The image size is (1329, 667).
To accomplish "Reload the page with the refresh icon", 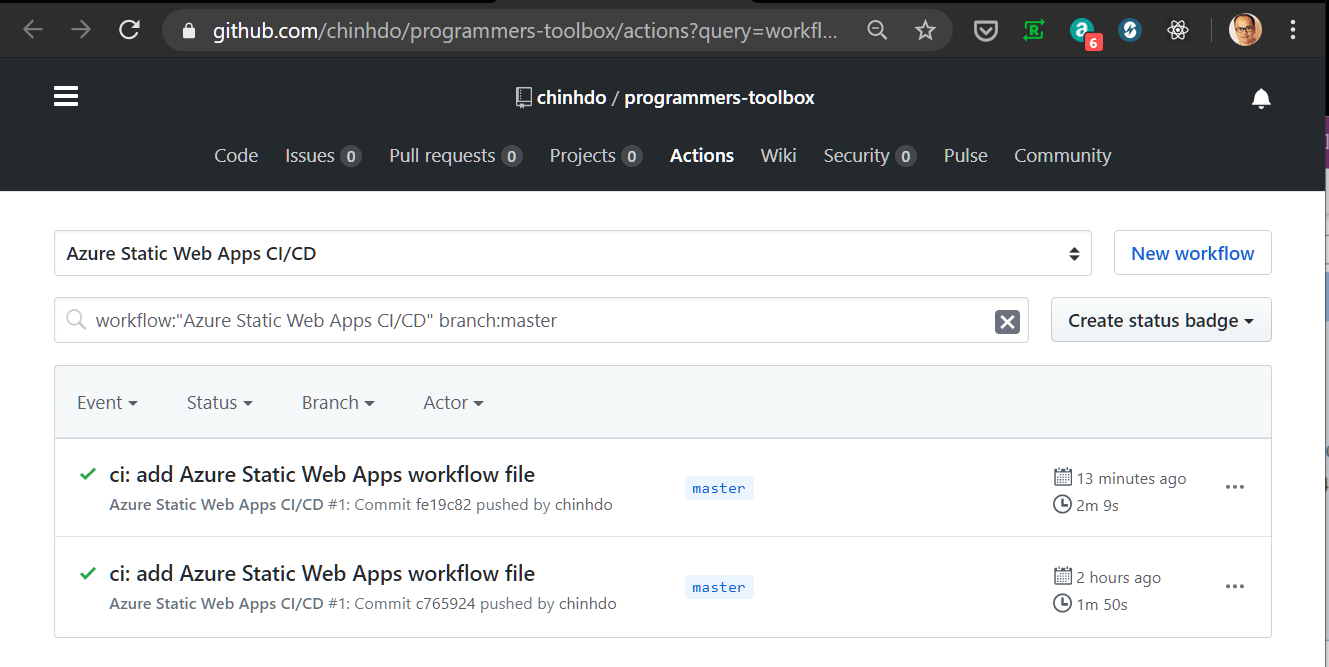I will tap(129, 30).
